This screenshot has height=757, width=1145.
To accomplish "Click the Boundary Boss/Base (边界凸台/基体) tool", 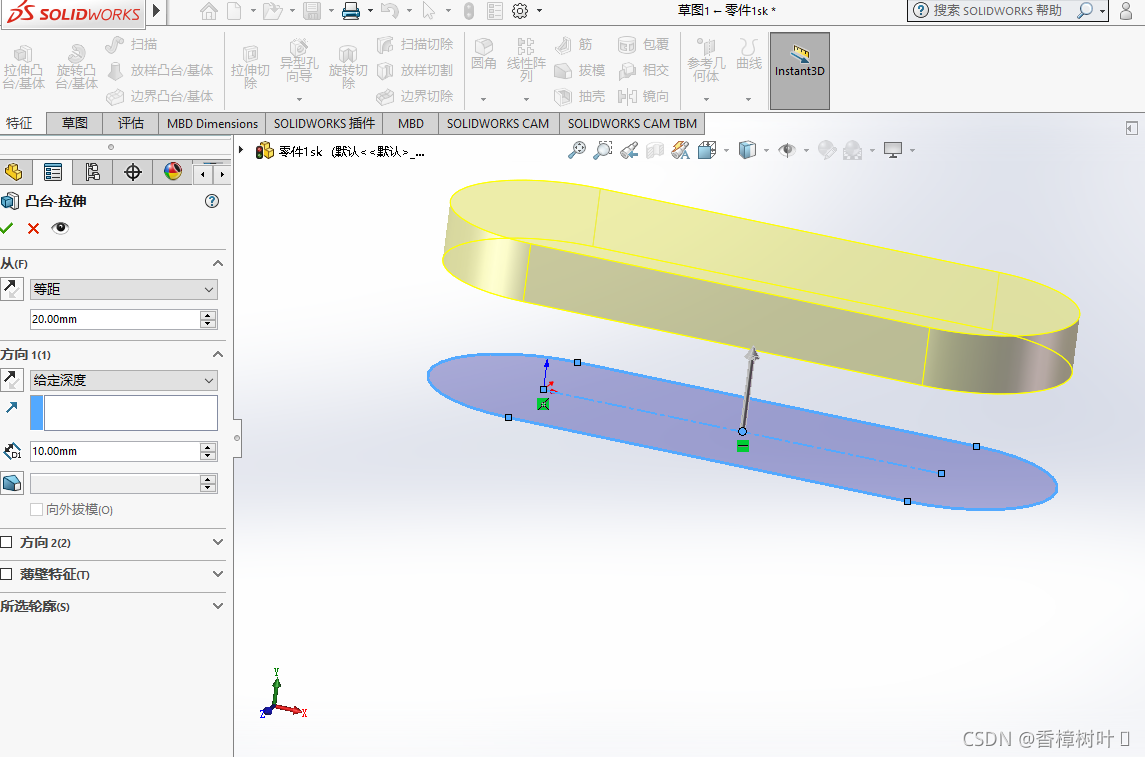I will (160, 96).
